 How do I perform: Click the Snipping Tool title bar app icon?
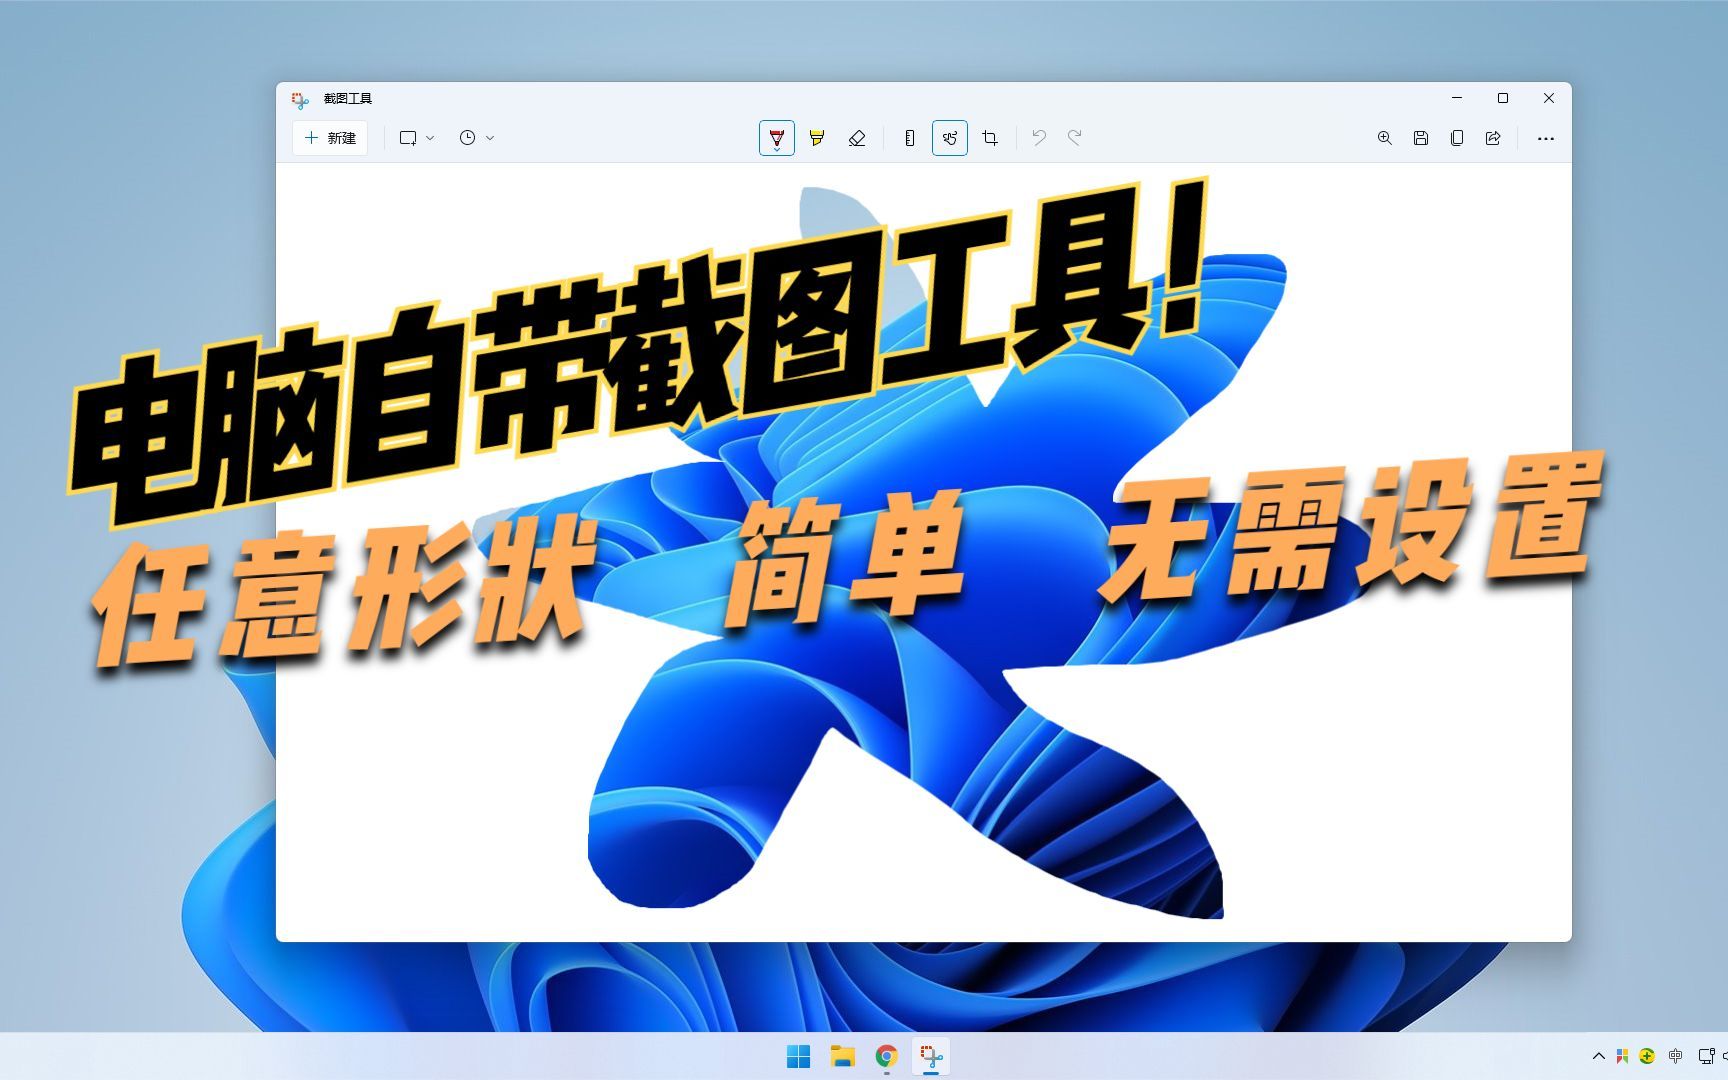(x=300, y=99)
